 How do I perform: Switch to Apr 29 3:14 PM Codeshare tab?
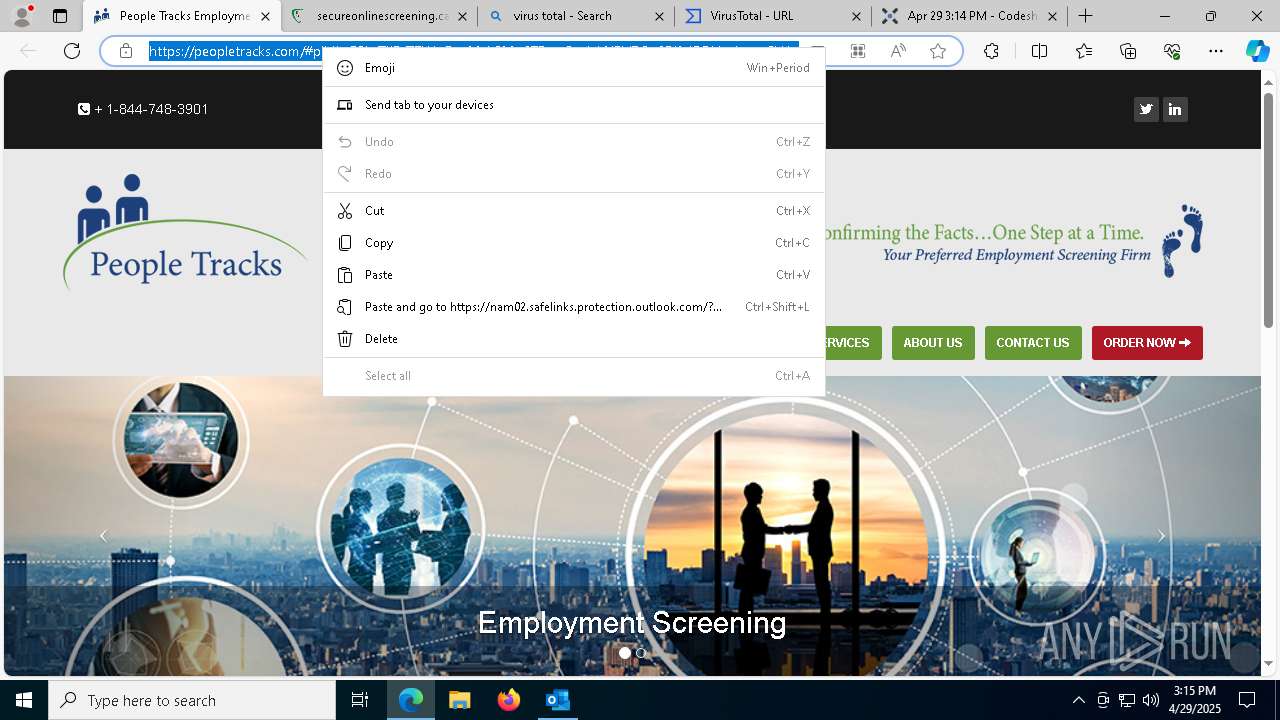point(970,16)
